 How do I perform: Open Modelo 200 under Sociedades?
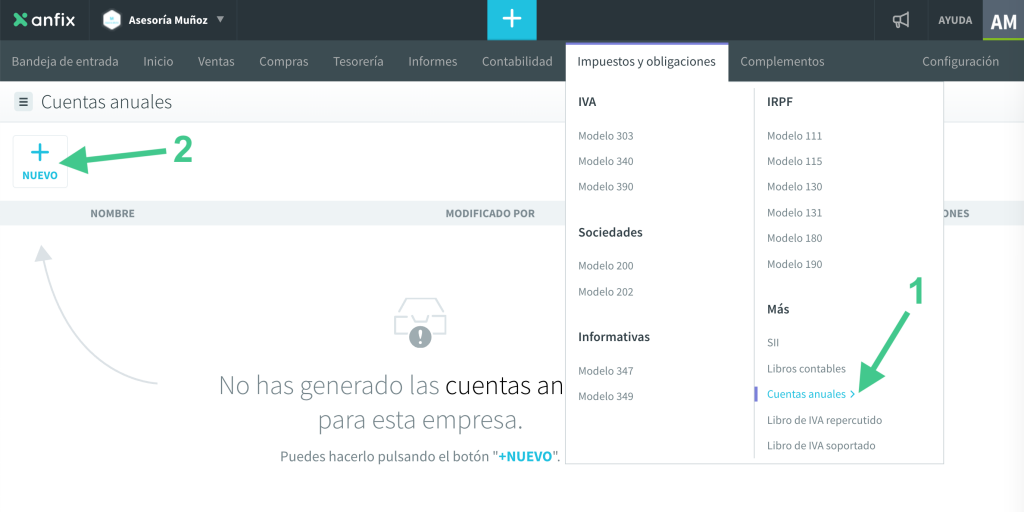(x=605, y=266)
